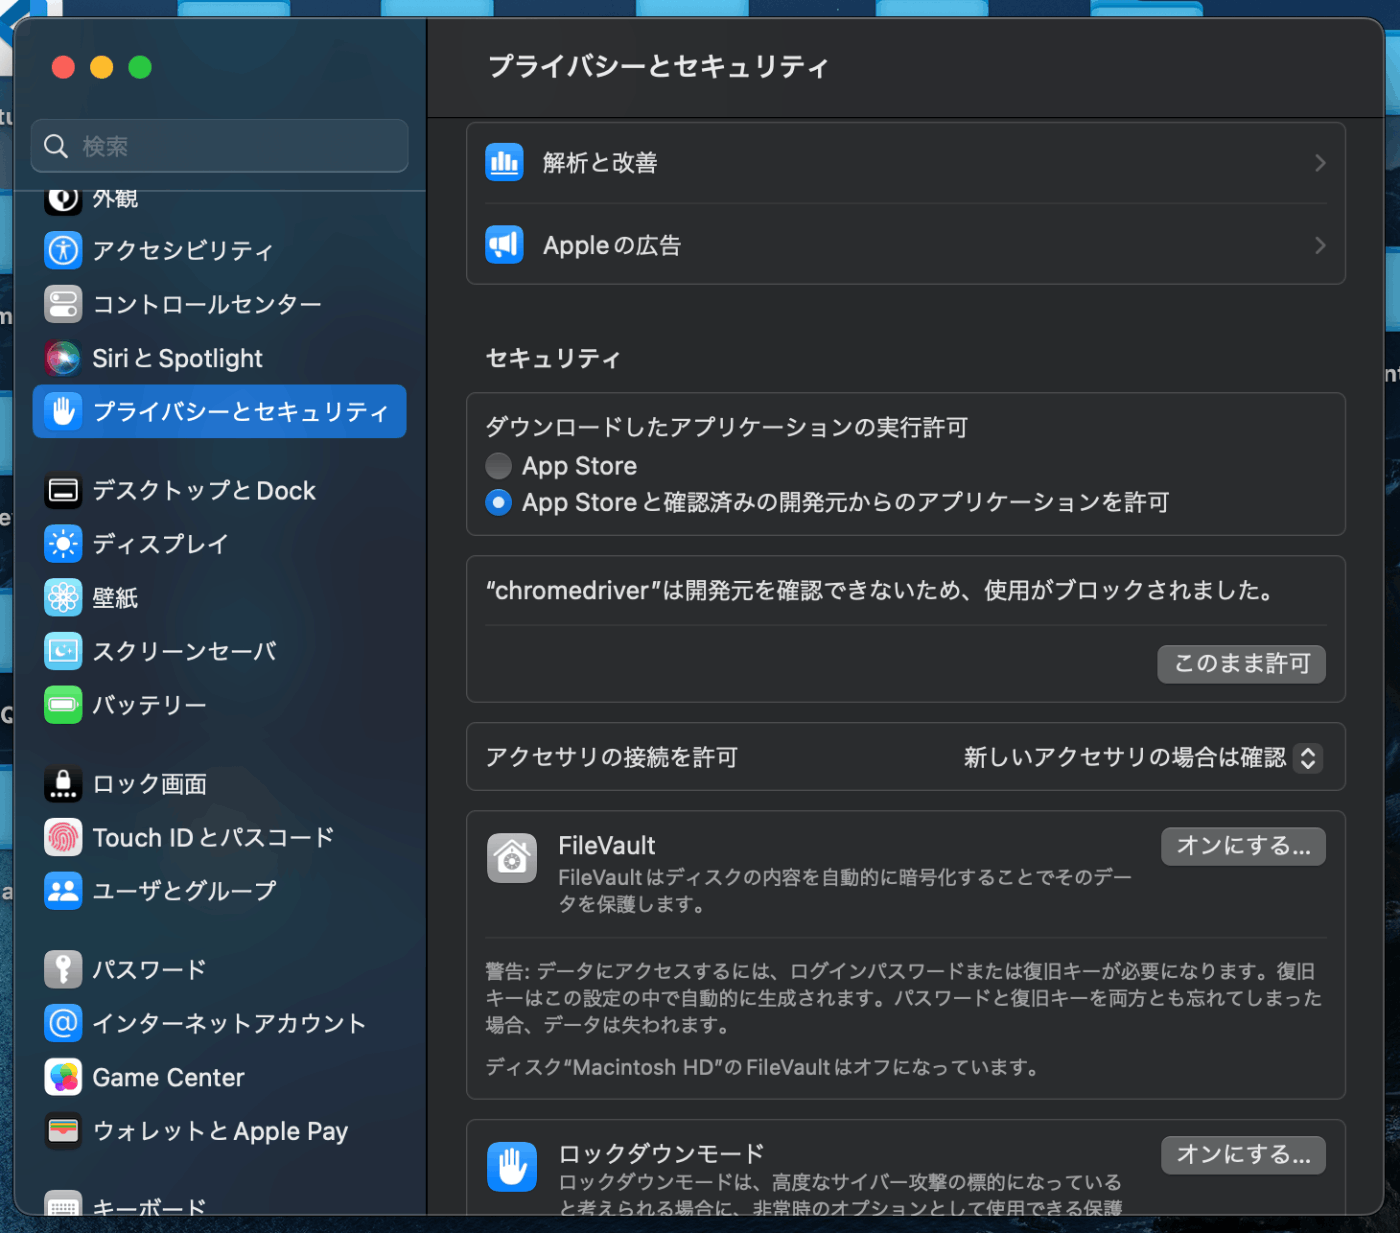This screenshot has height=1233, width=1400.
Task: Select the Control Center (コントロールセンター) icon
Action: (x=63, y=304)
